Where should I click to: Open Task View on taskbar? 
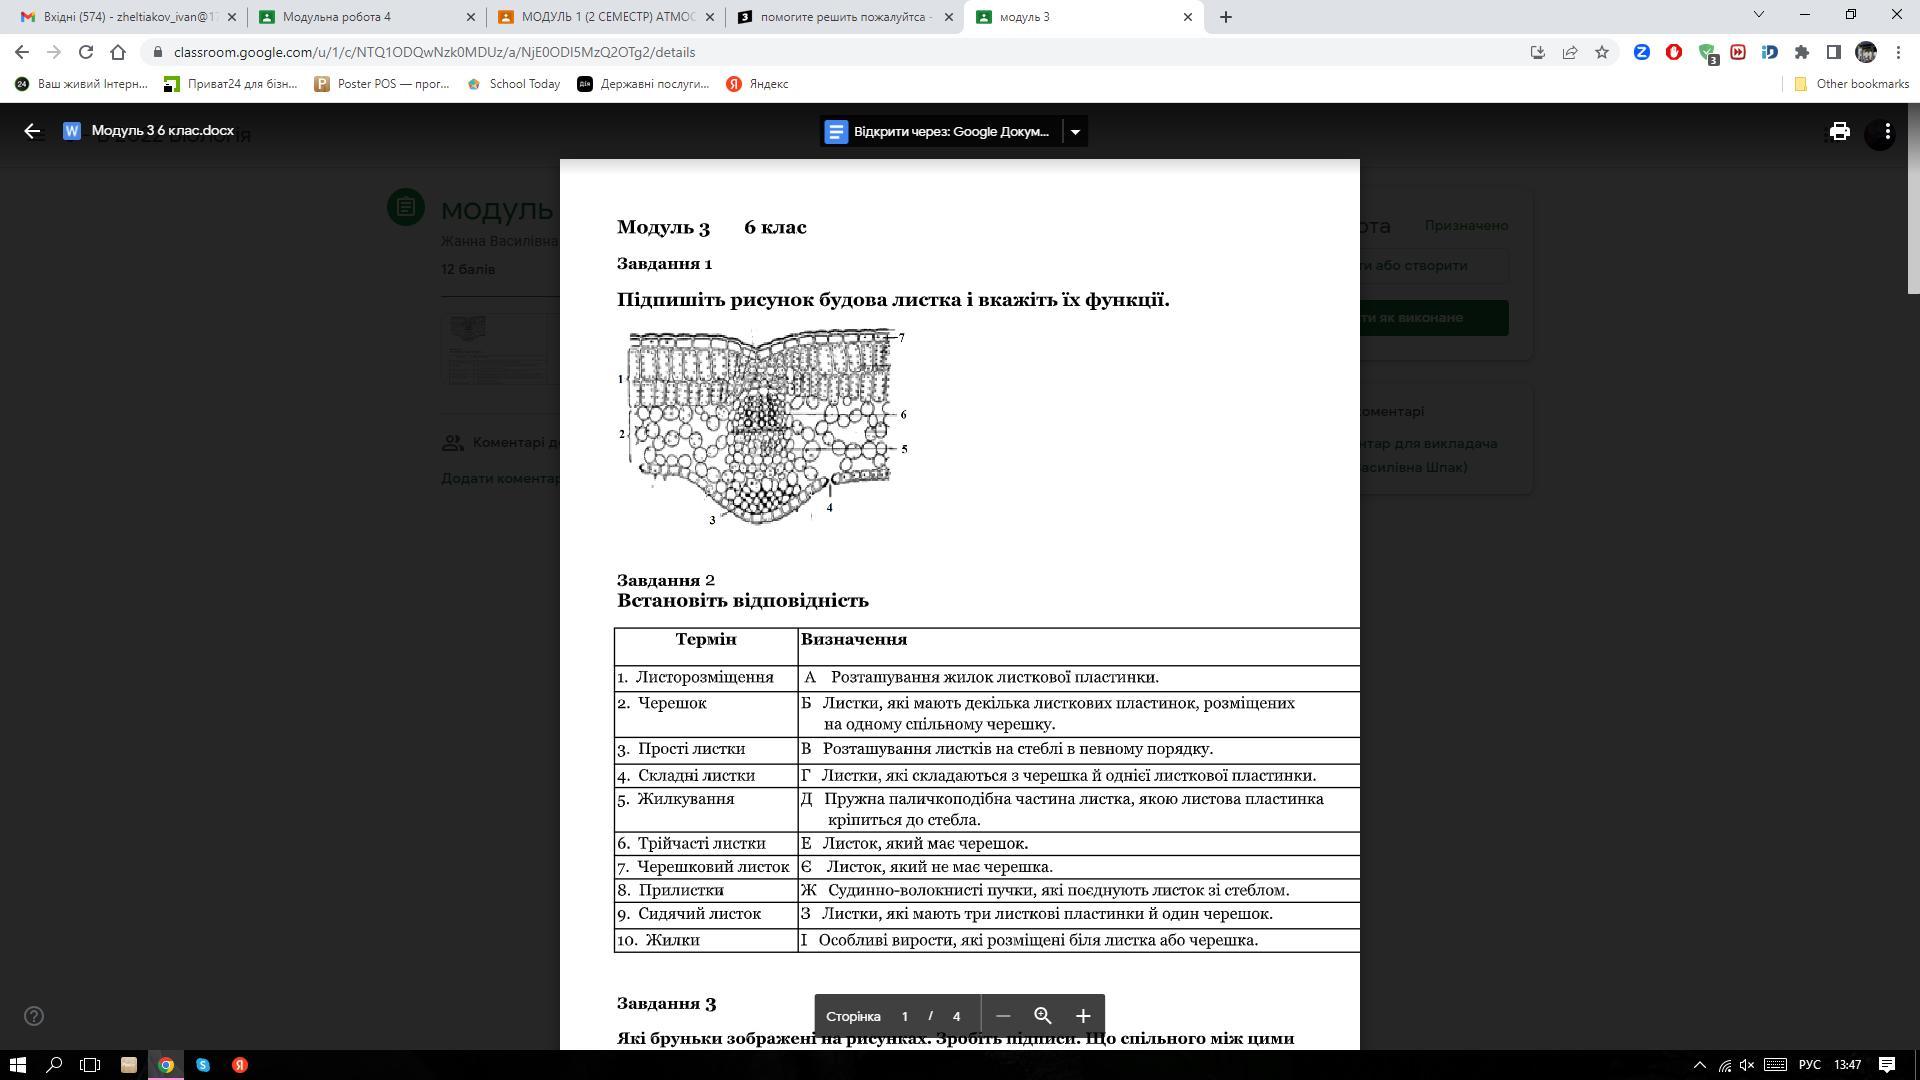coord(90,1065)
